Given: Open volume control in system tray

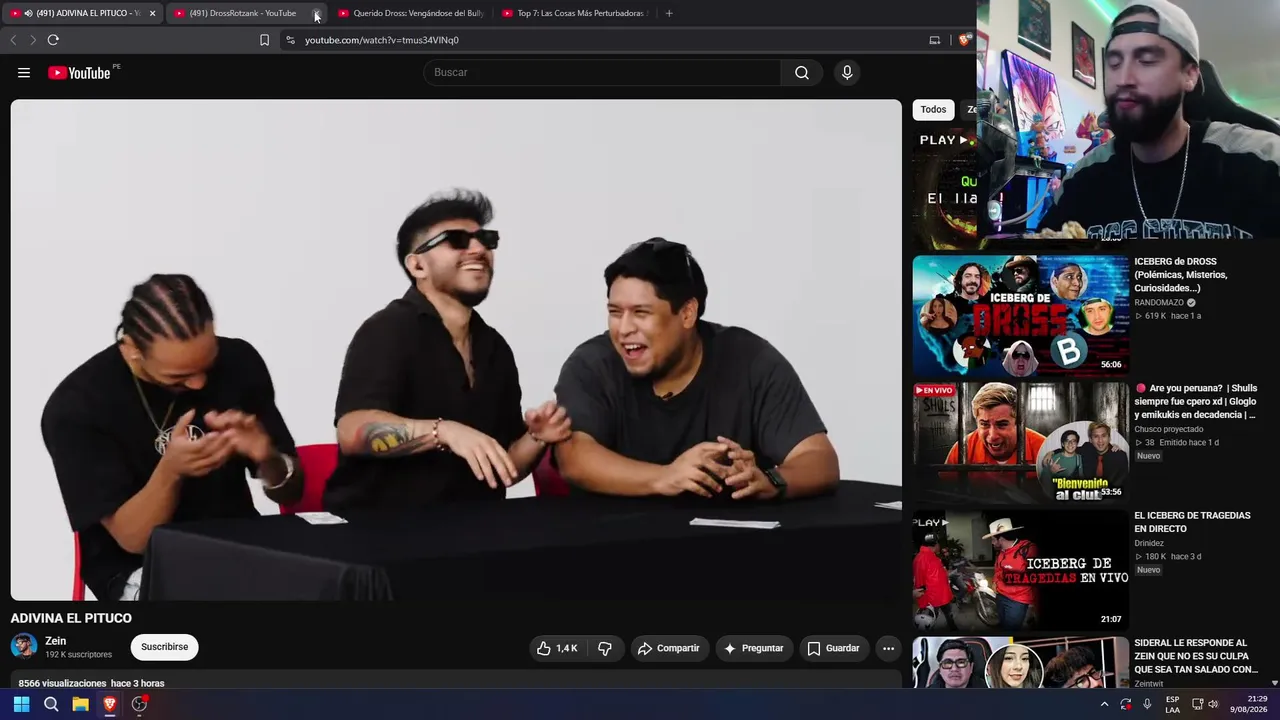Looking at the screenshot, I should [x=1213, y=704].
